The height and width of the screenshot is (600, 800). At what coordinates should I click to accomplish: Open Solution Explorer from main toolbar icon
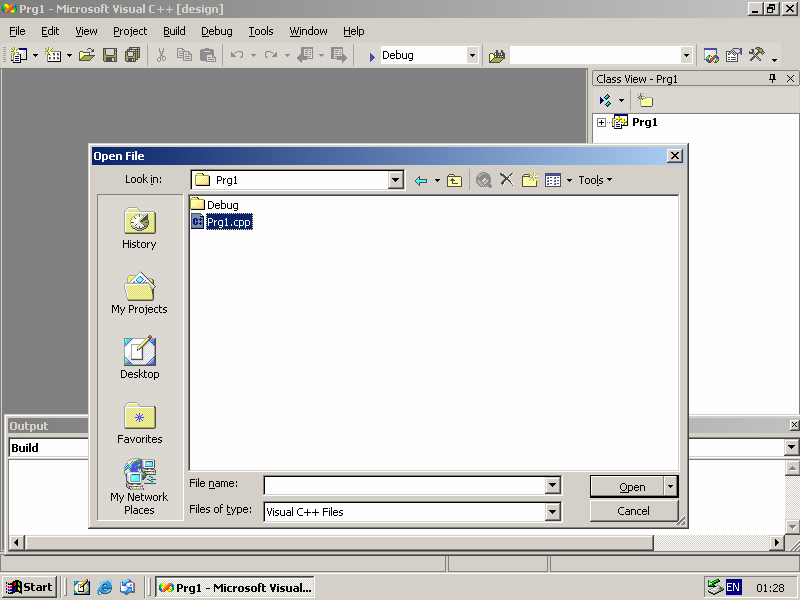[x=711, y=55]
